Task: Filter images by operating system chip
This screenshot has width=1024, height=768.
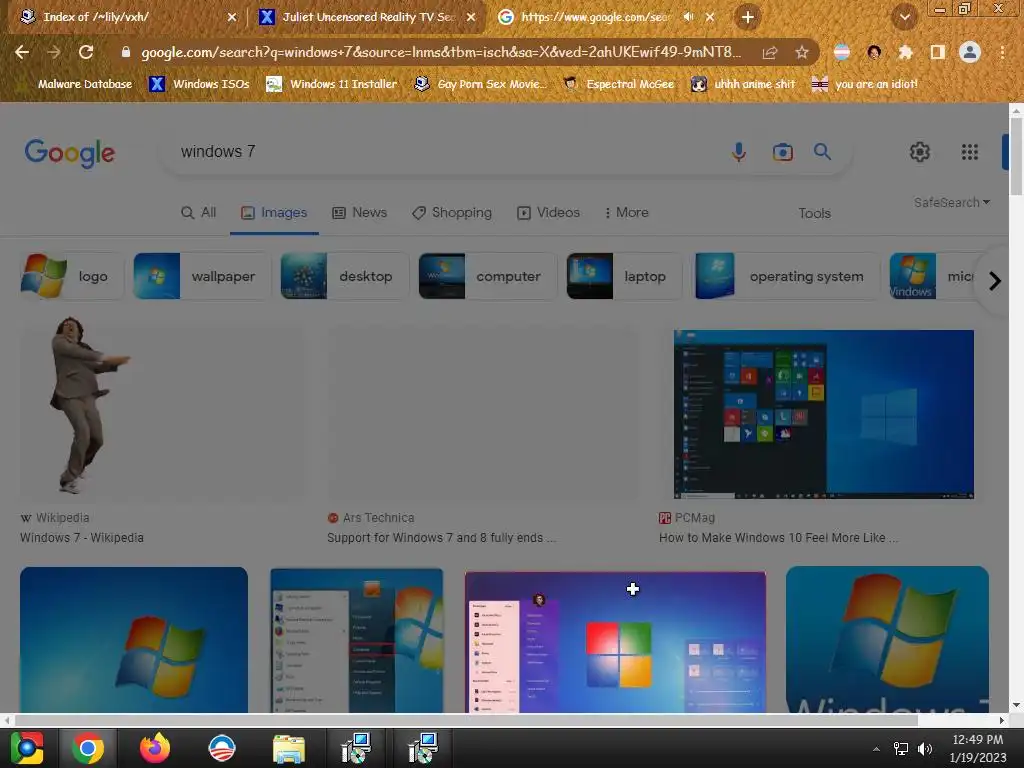Action: pyautogui.click(x=787, y=276)
